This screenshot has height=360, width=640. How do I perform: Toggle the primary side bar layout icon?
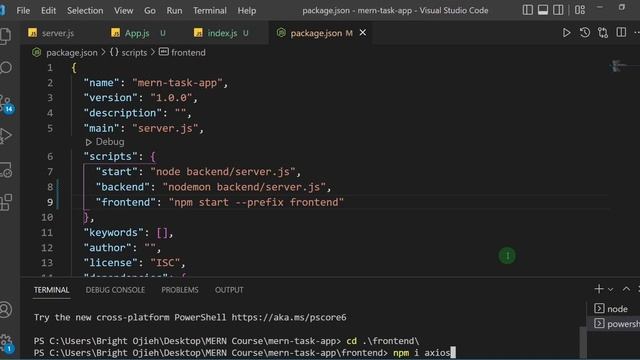pos(527,10)
